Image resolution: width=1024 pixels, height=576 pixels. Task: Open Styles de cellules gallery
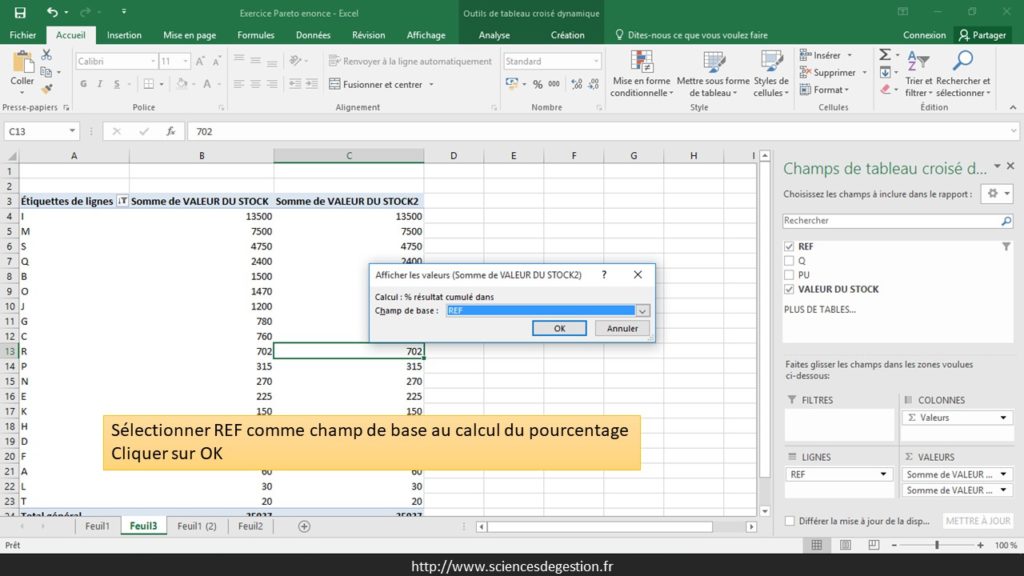771,63
